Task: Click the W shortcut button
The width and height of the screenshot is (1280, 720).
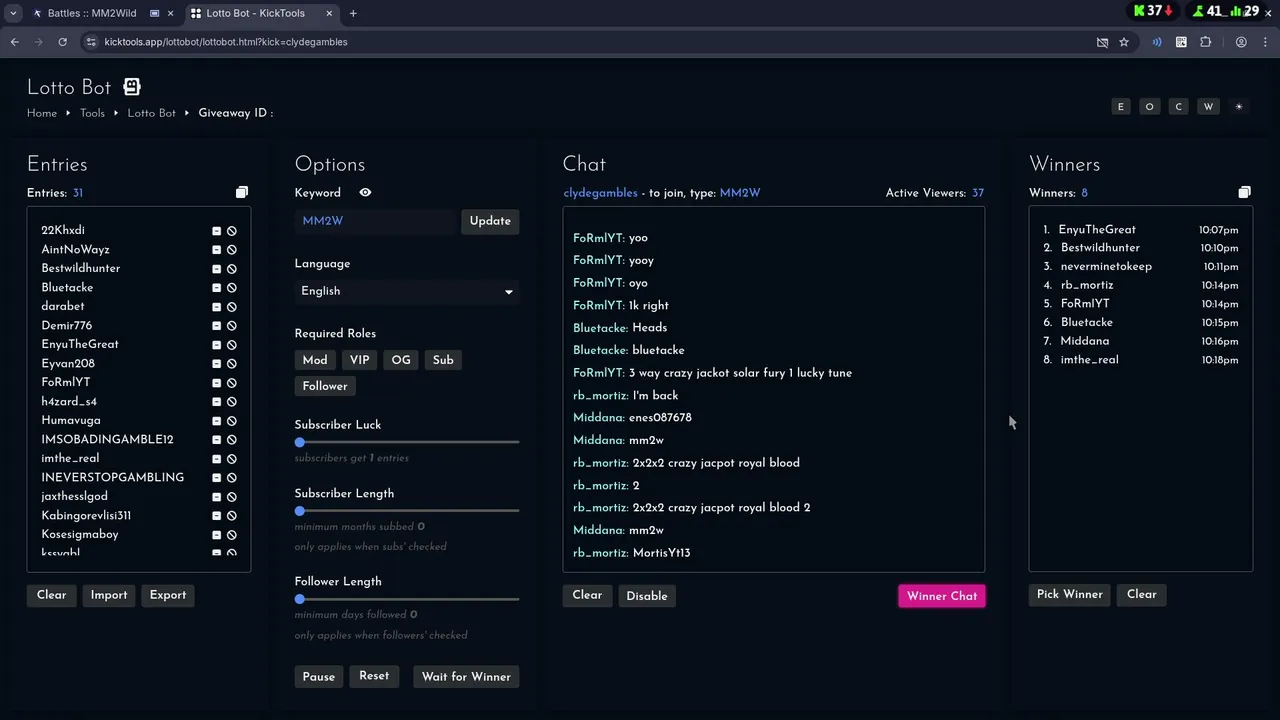Action: tap(1209, 107)
